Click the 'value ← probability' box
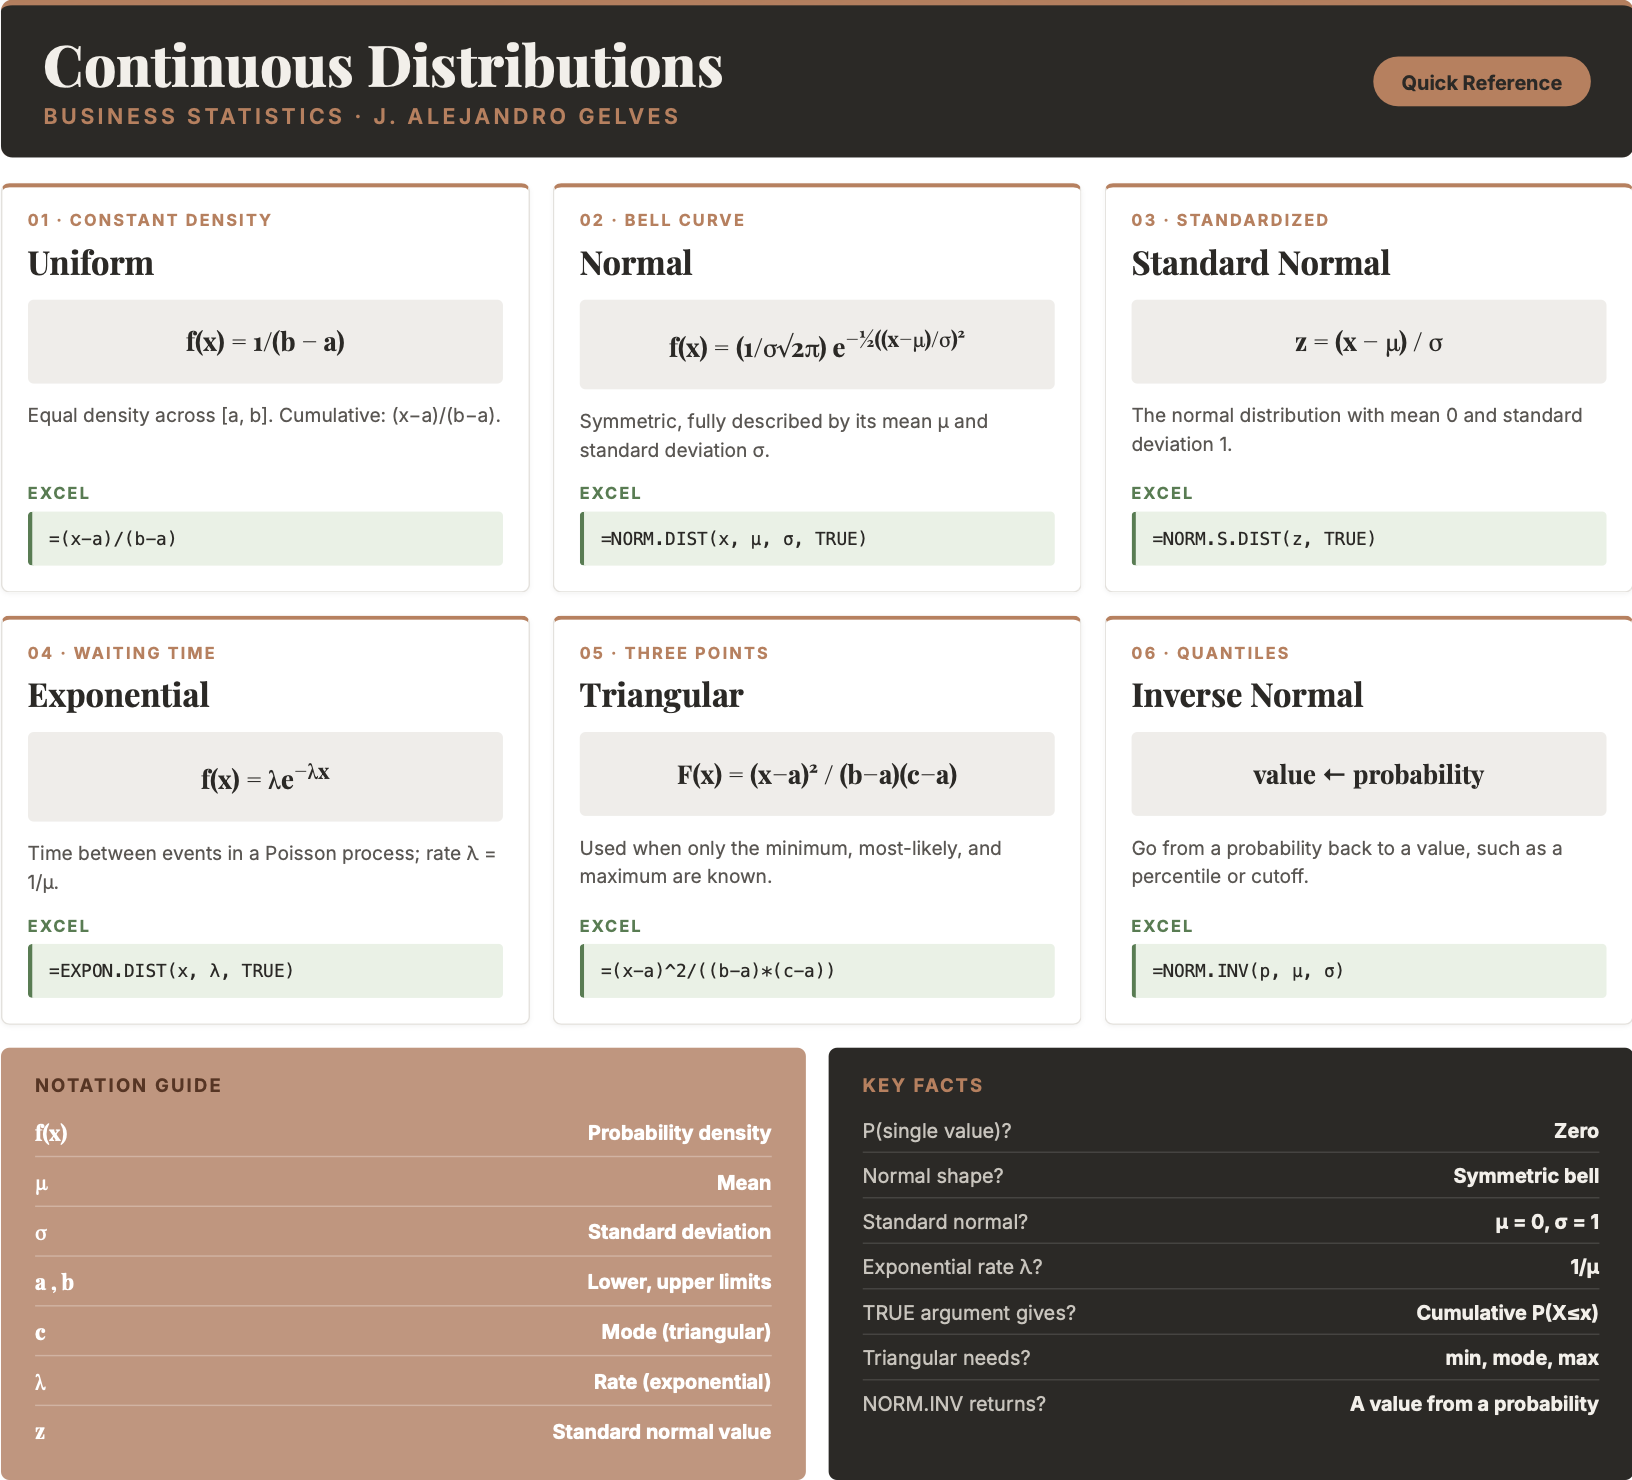Image resolution: width=1632 pixels, height=1480 pixels. 1368,774
